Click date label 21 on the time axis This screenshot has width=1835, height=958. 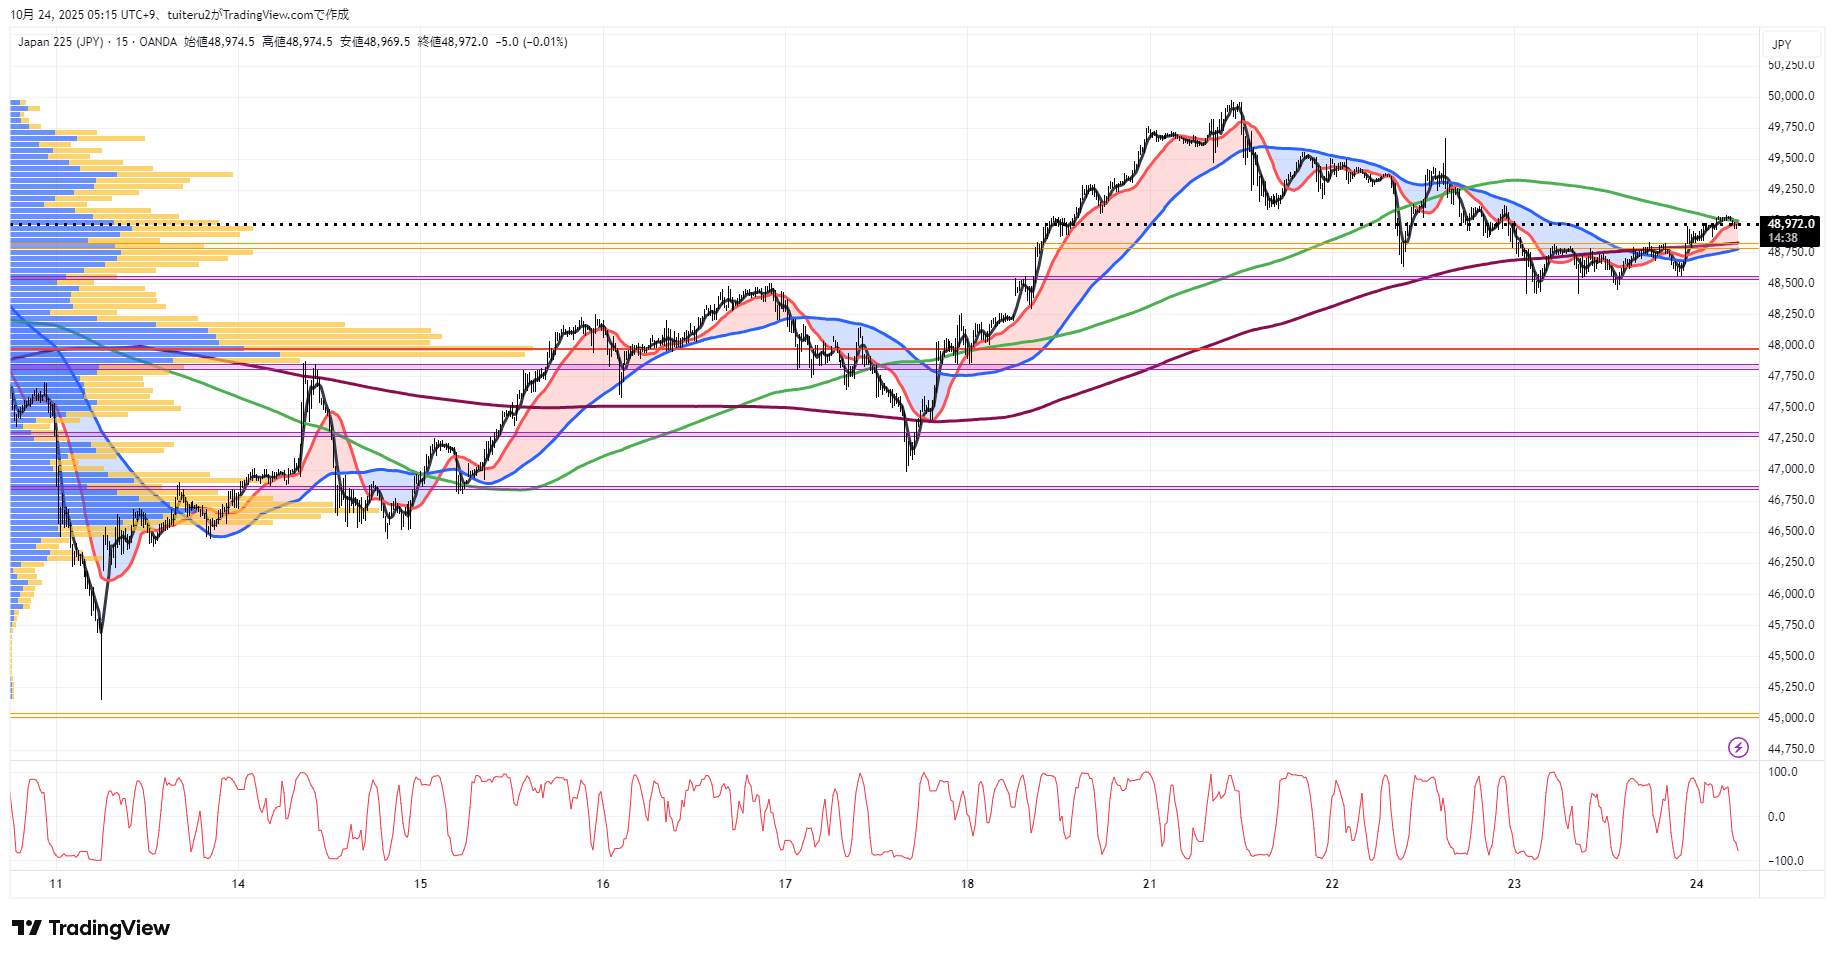[x=1150, y=883]
